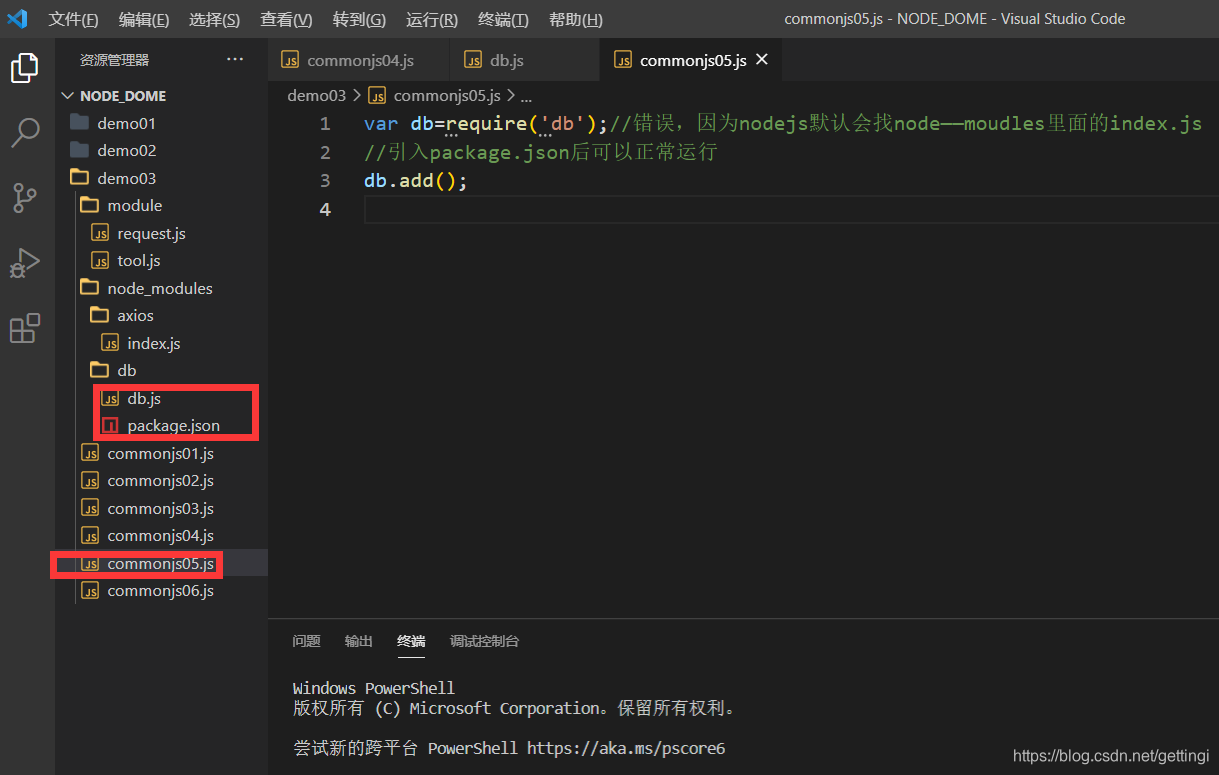The width and height of the screenshot is (1219, 775).
Task: Open commonjs01.js in the explorer
Action: [x=161, y=453]
